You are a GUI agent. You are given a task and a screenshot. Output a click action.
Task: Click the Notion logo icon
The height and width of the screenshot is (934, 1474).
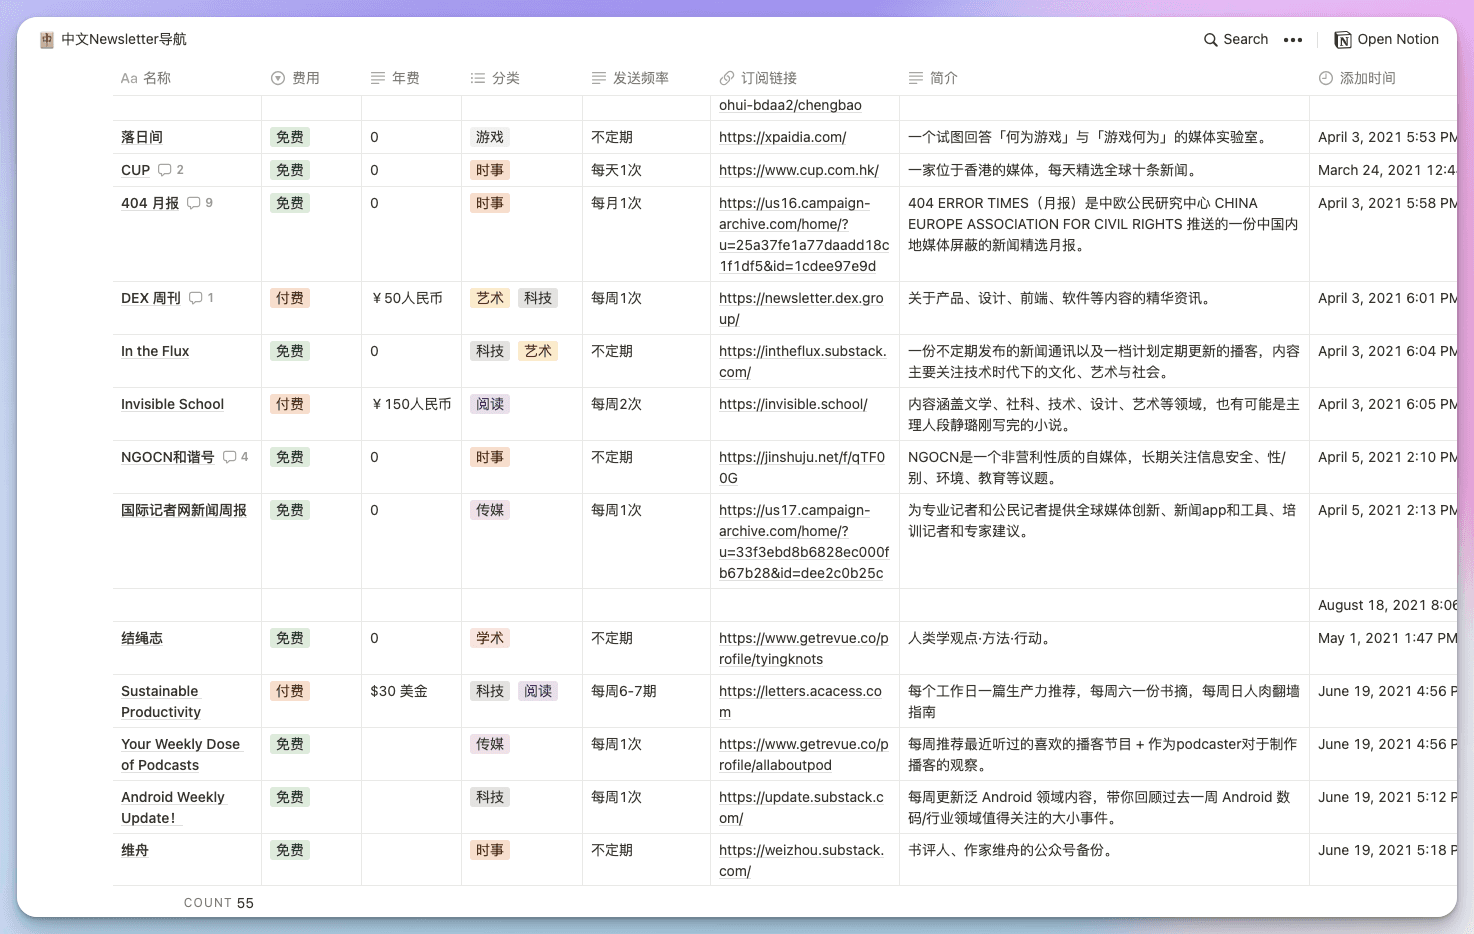(1343, 39)
